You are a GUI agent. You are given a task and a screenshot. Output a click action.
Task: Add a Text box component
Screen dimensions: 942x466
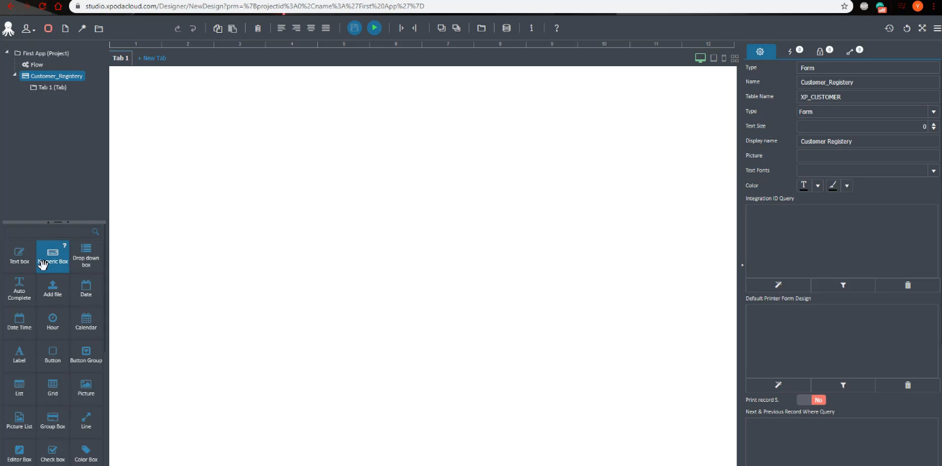click(x=19, y=256)
